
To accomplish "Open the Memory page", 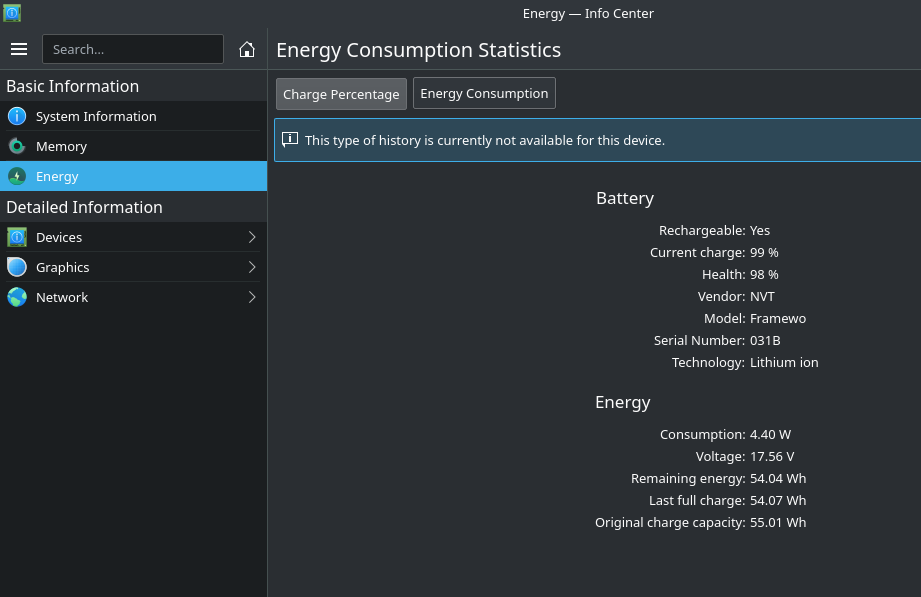I will tap(133, 146).
